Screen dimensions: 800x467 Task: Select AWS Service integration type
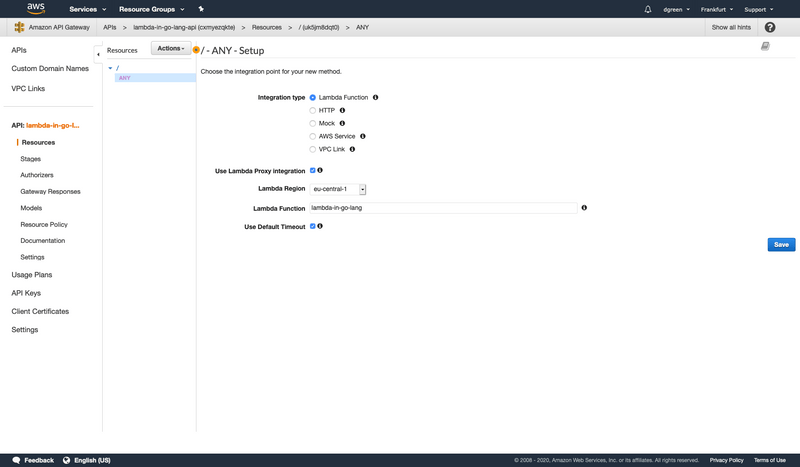pos(313,136)
